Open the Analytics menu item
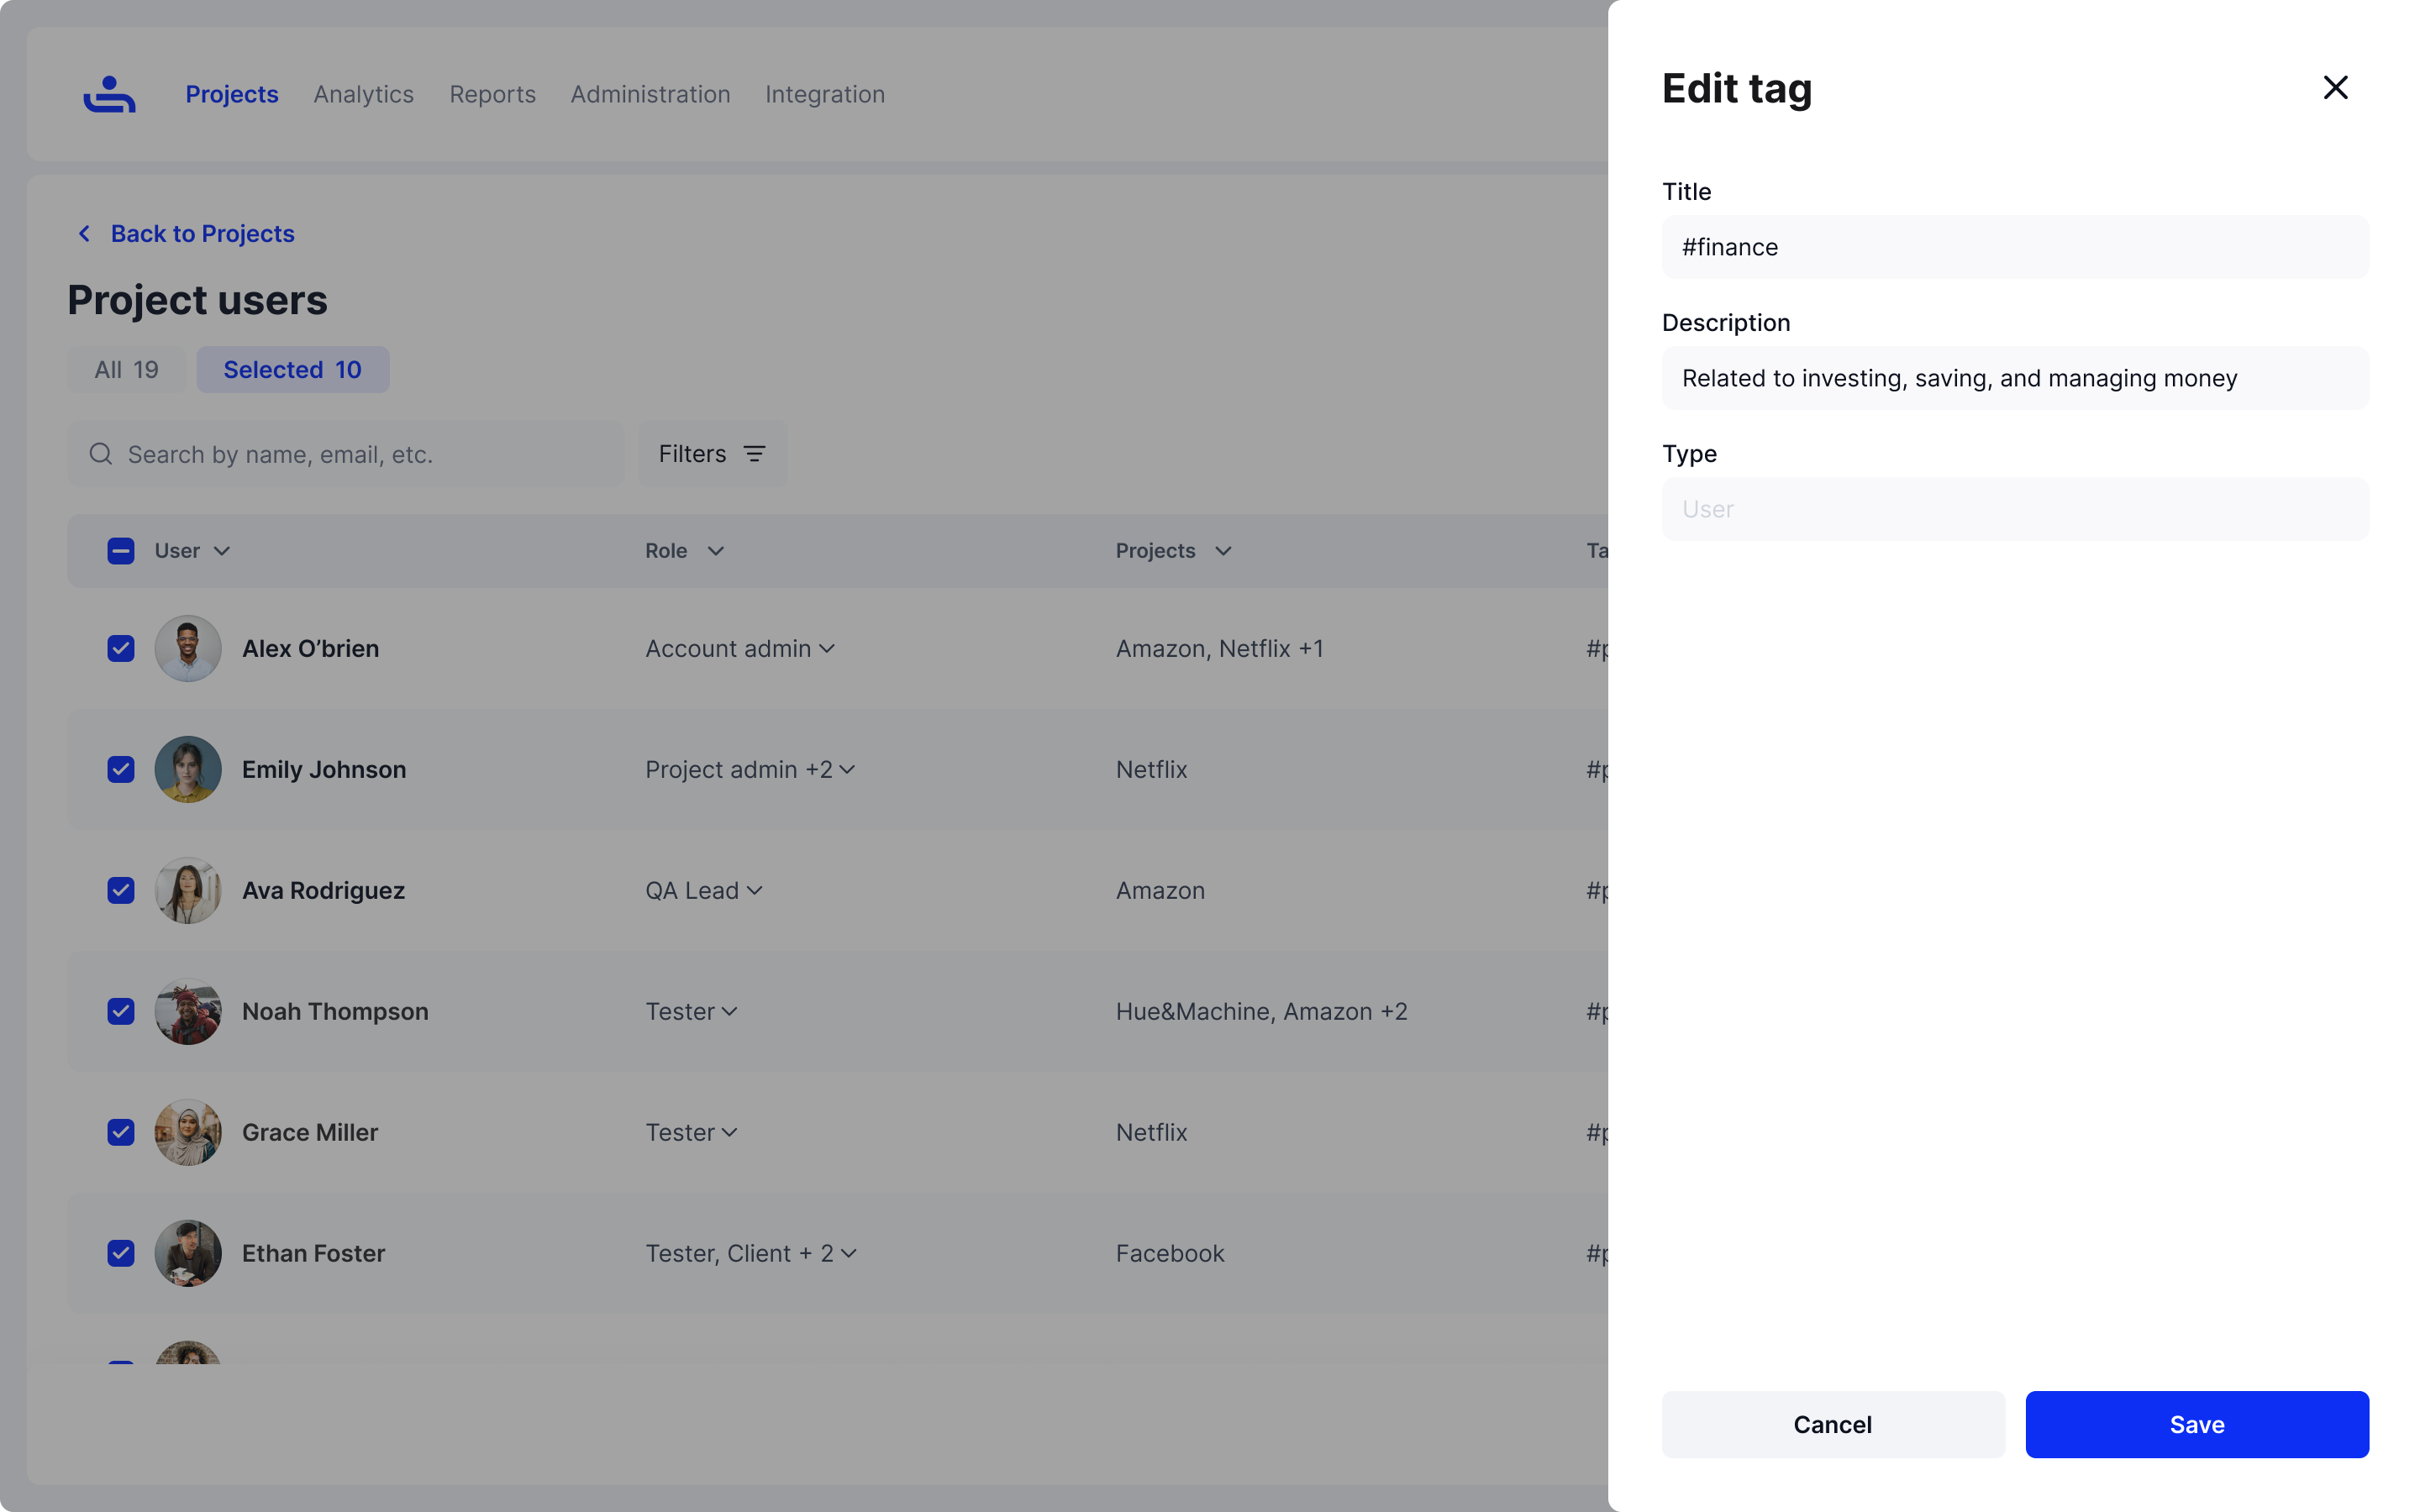The height and width of the screenshot is (1512, 2420). pyautogui.click(x=363, y=94)
